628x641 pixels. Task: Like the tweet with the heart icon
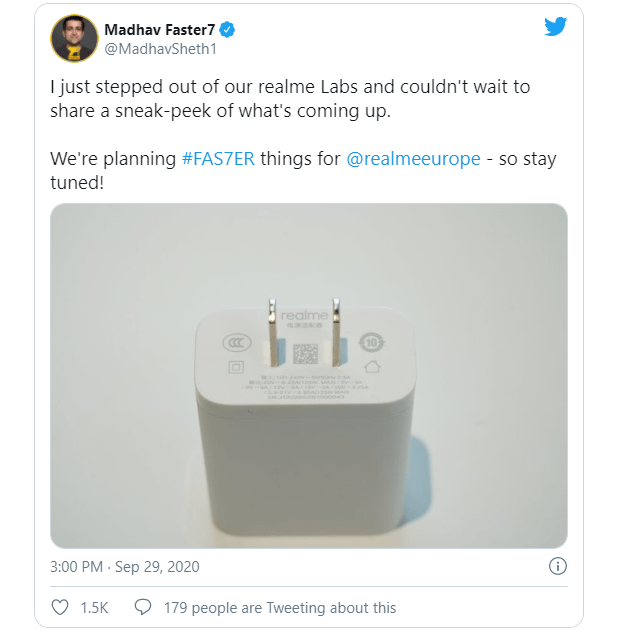click(x=60, y=607)
